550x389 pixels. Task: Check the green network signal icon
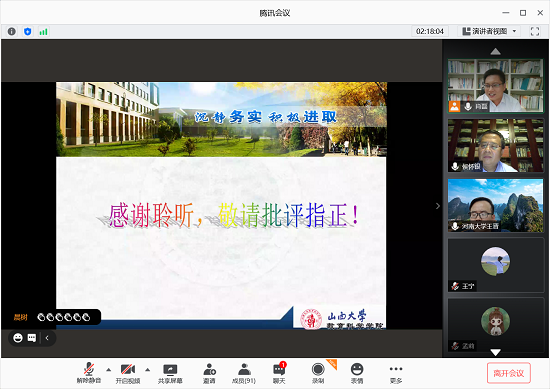43,32
